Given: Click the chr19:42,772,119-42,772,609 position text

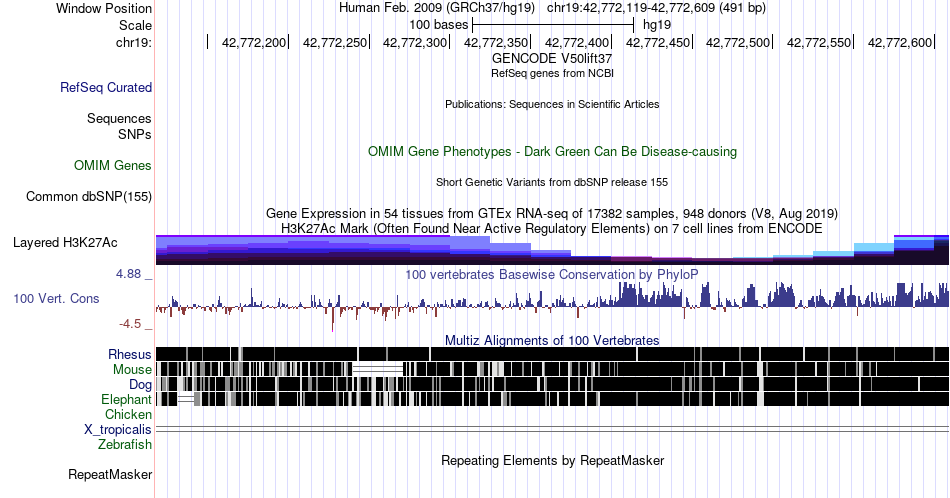Looking at the screenshot, I should pyautogui.click(x=656, y=8).
